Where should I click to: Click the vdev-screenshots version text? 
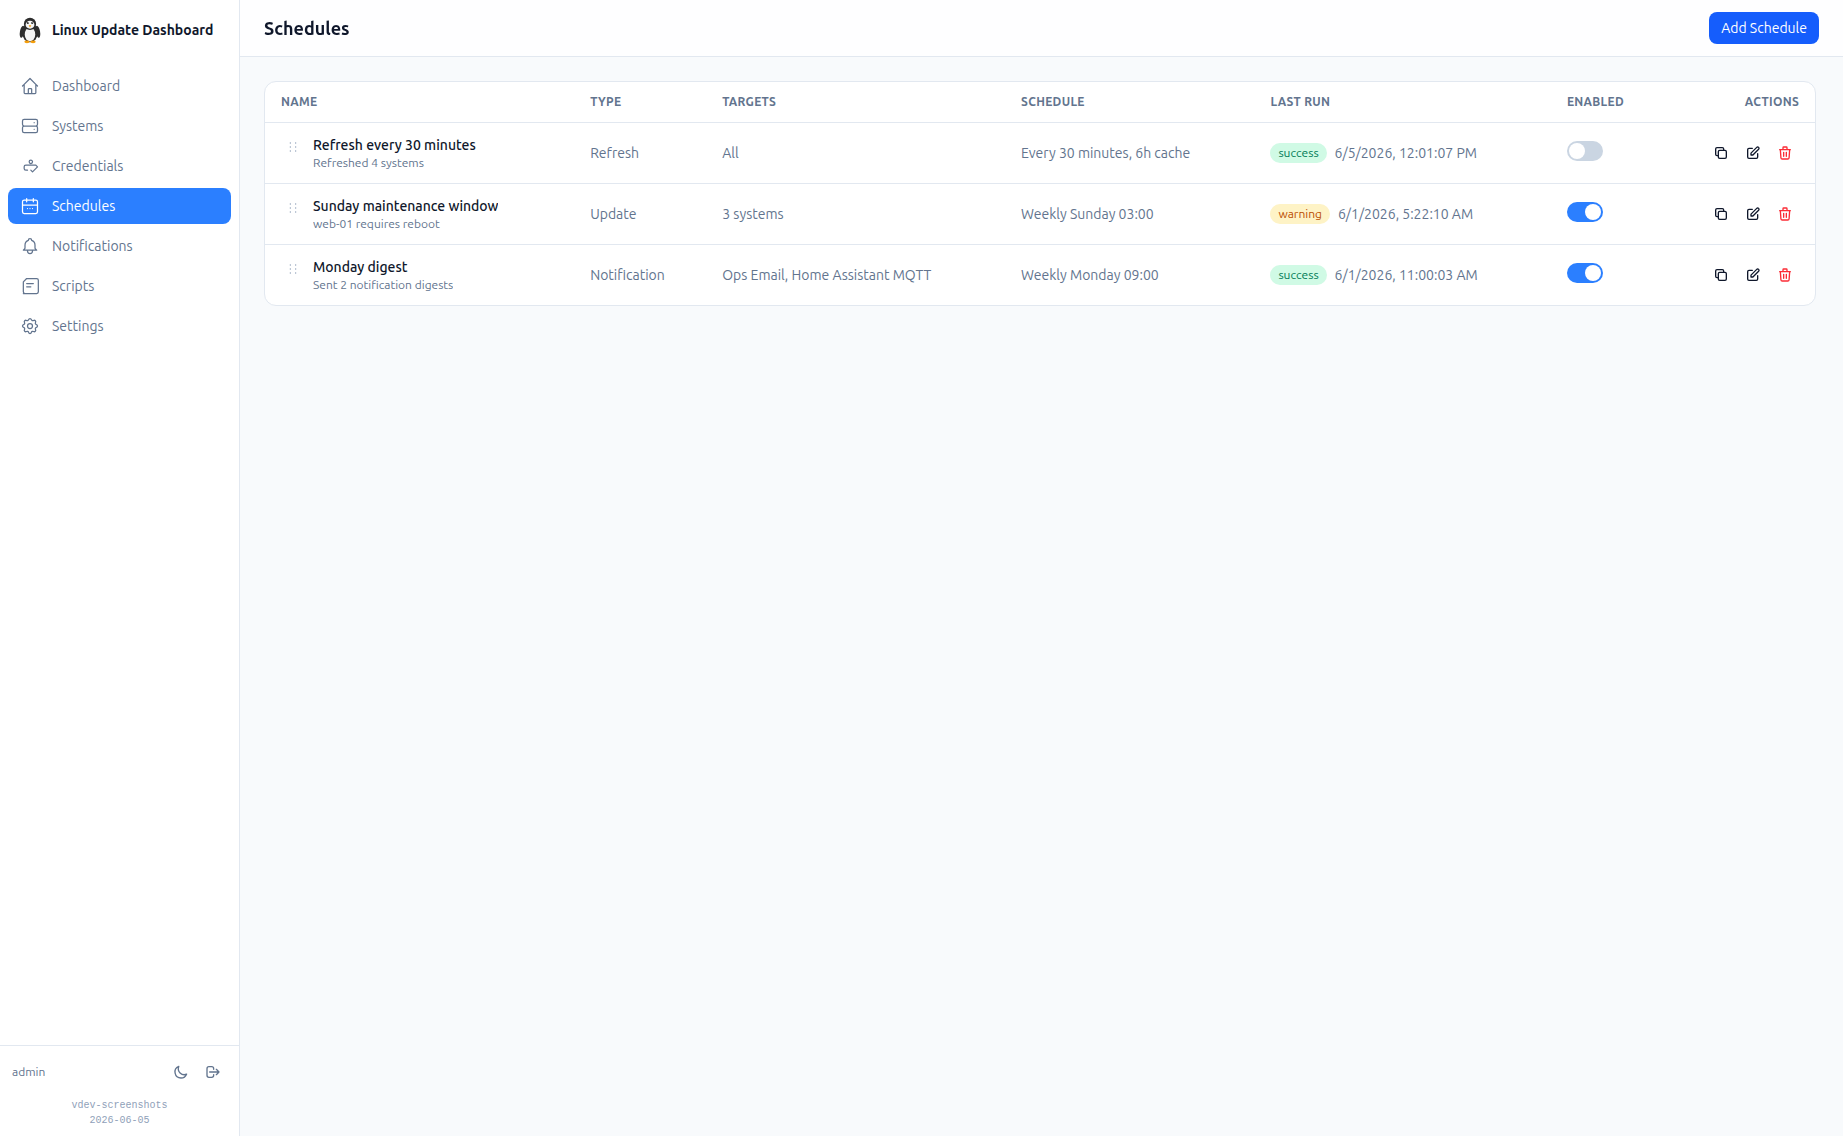coord(119,1105)
